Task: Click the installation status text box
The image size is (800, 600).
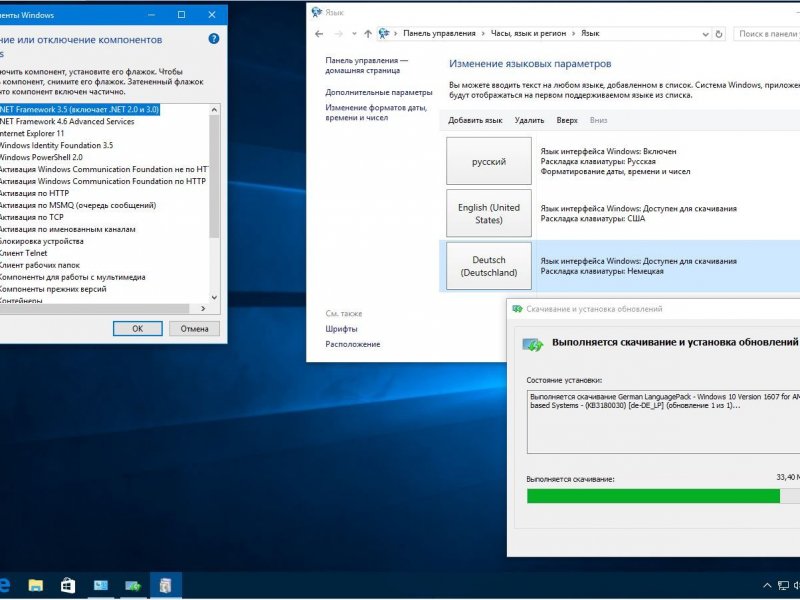Action: [663, 422]
